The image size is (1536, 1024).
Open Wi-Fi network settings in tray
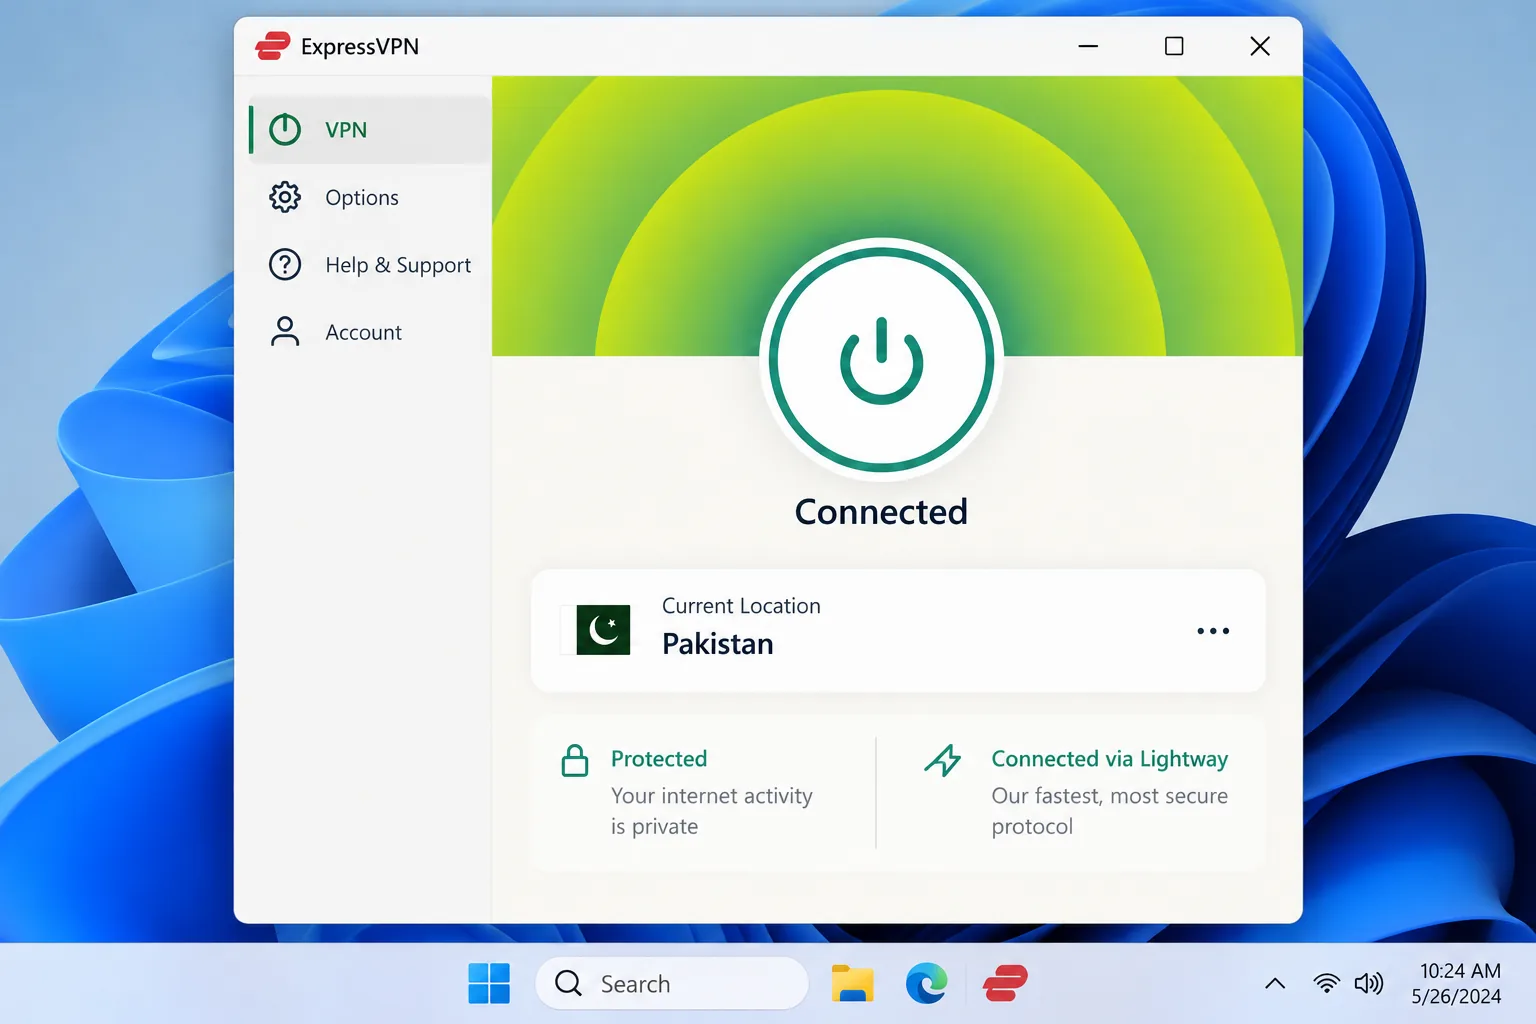click(x=1327, y=984)
